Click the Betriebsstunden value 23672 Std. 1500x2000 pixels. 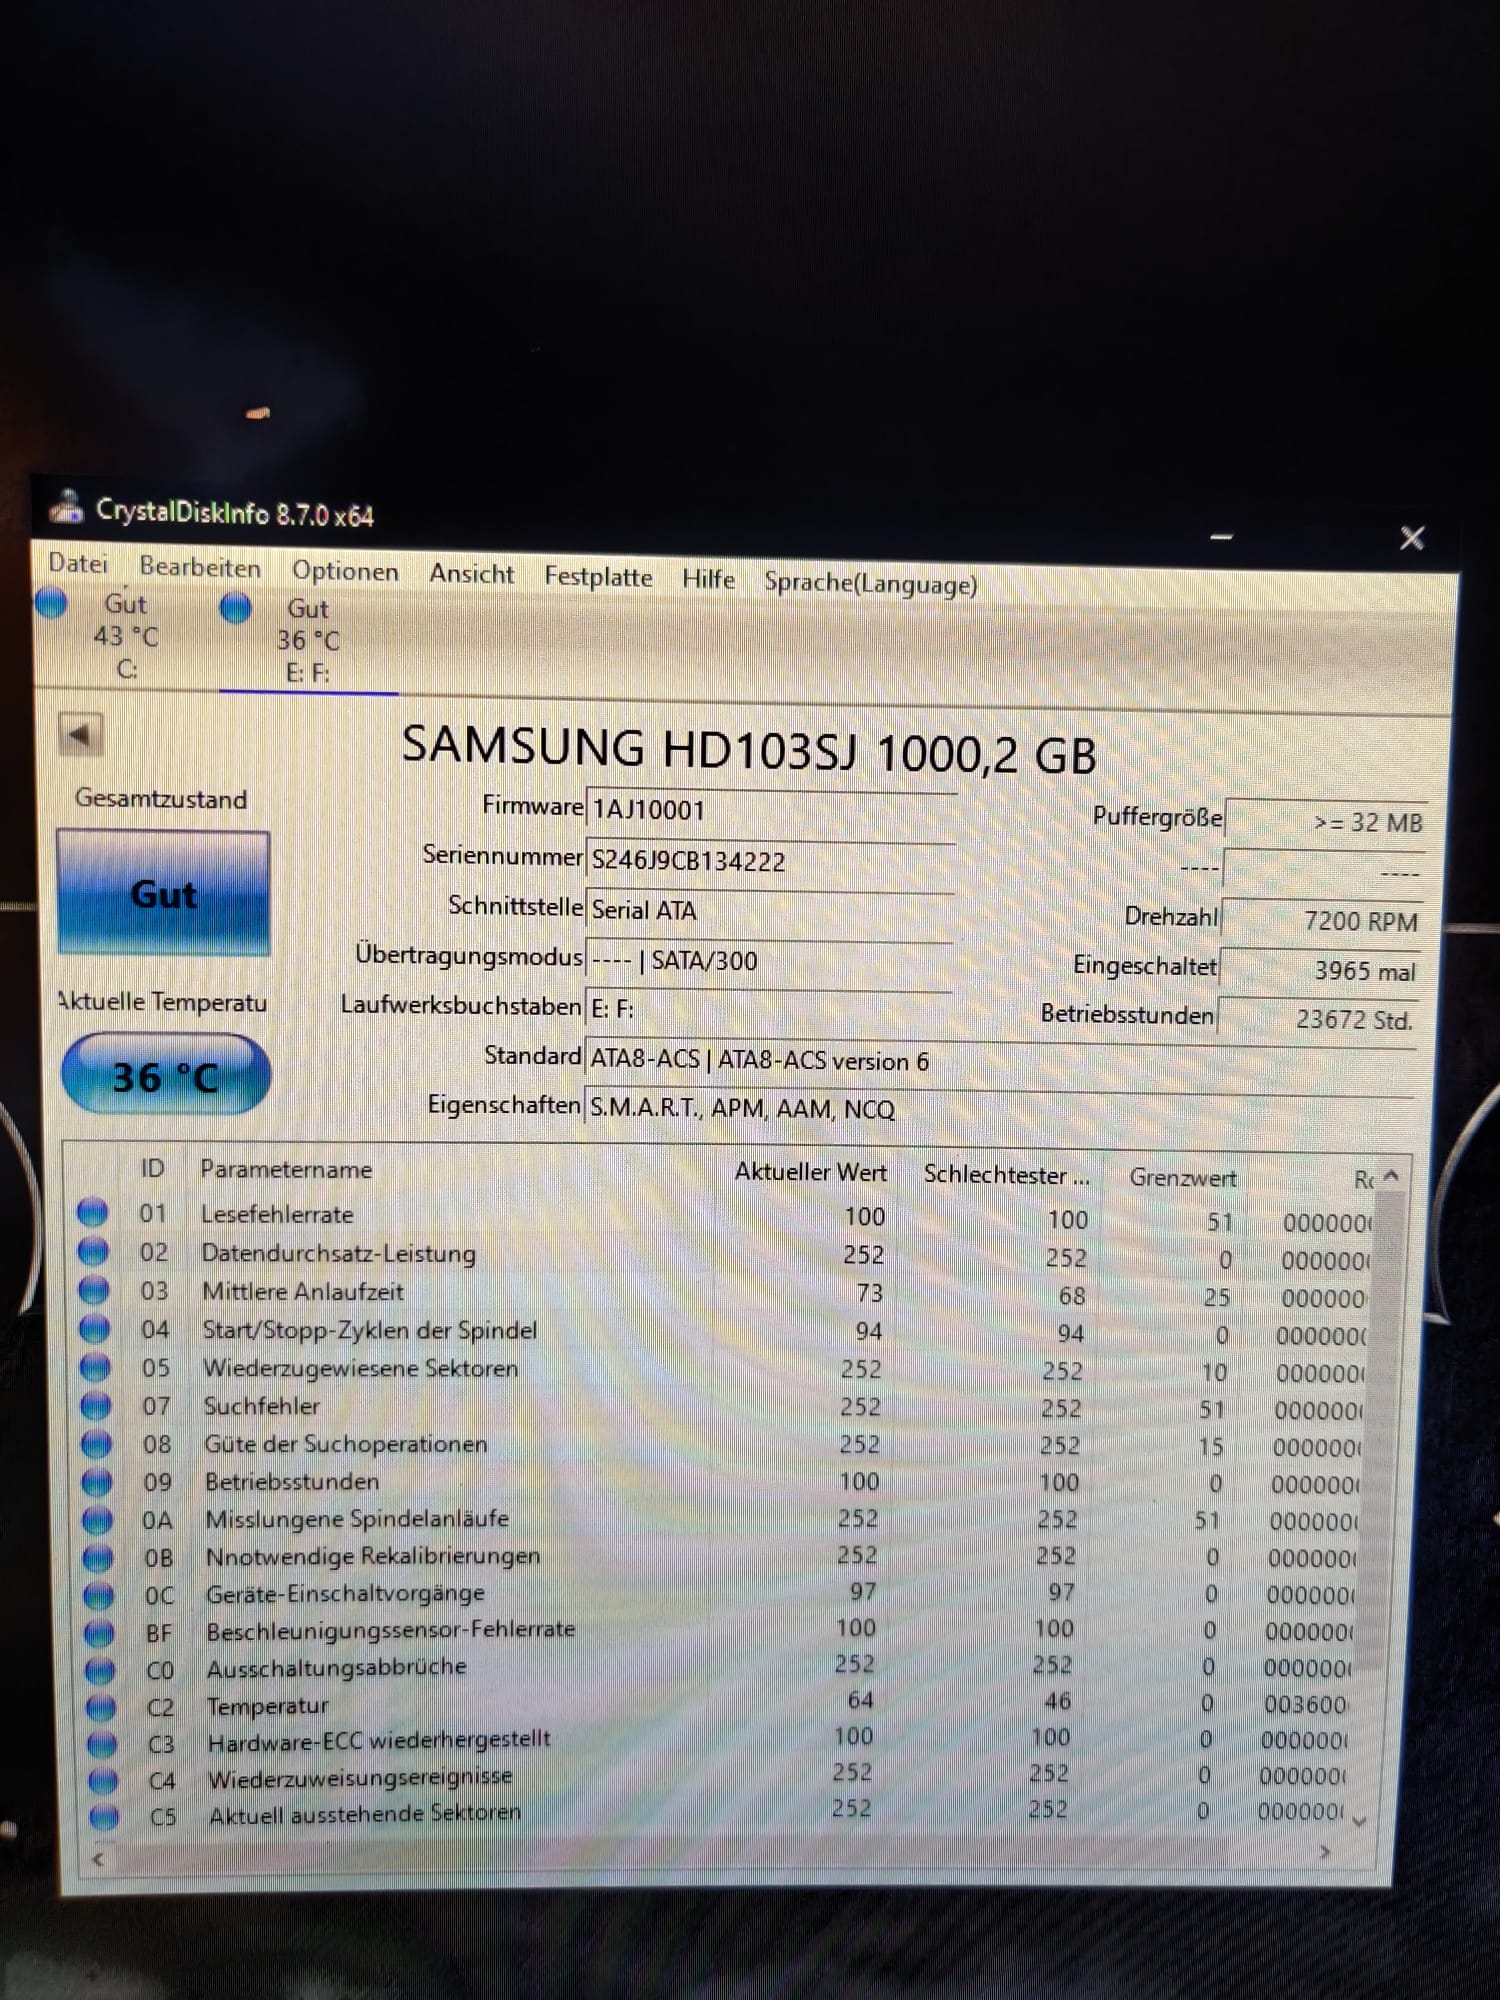point(1318,1019)
